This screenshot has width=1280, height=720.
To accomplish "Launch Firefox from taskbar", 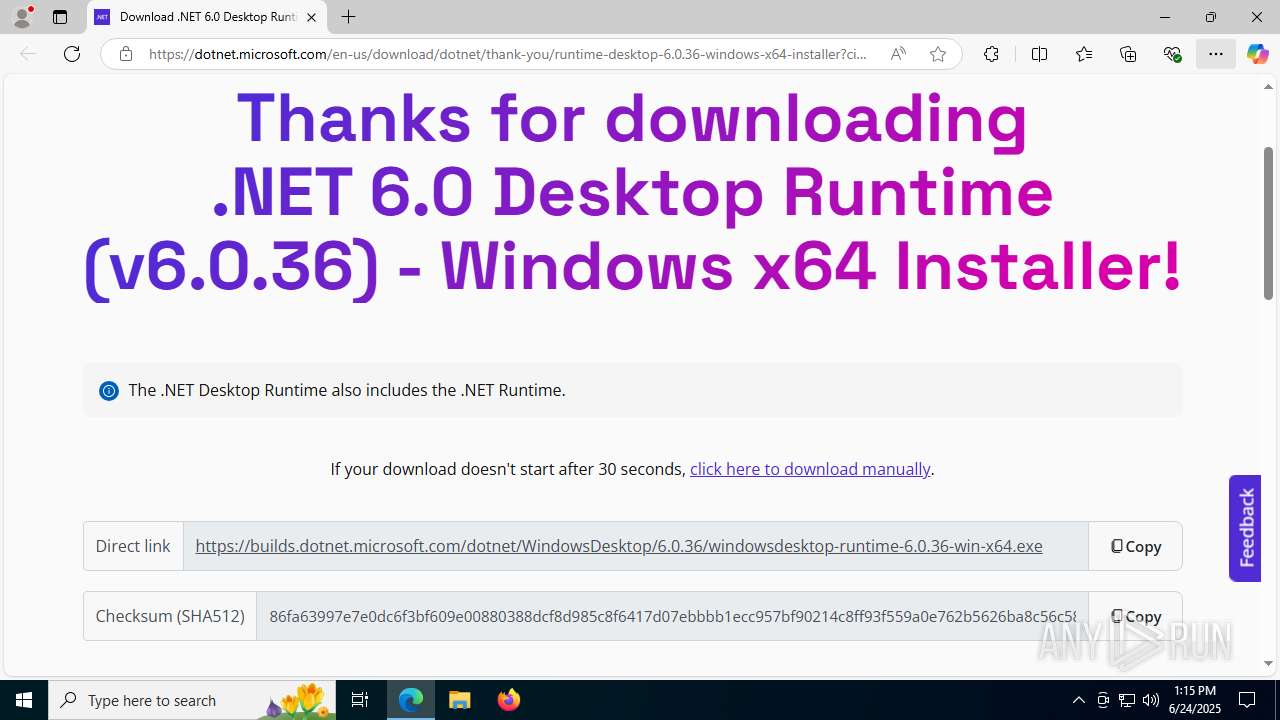I will click(508, 700).
